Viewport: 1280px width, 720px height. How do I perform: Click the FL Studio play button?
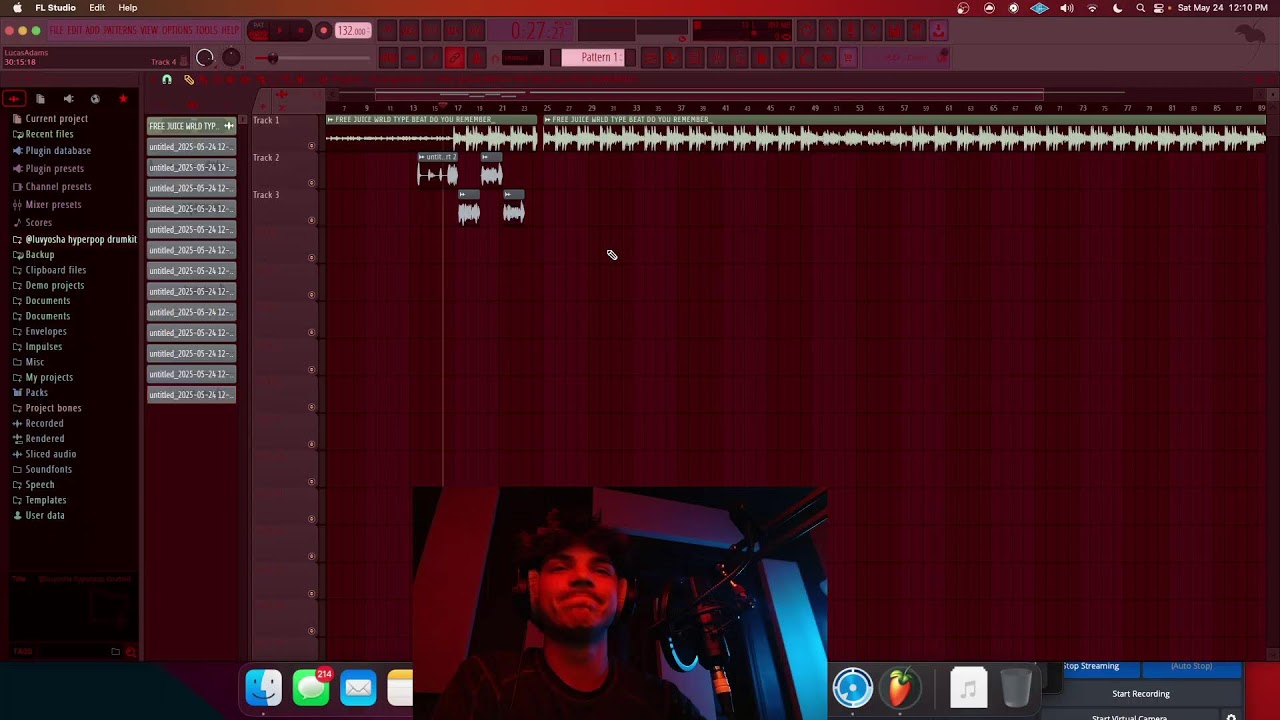[x=279, y=31]
